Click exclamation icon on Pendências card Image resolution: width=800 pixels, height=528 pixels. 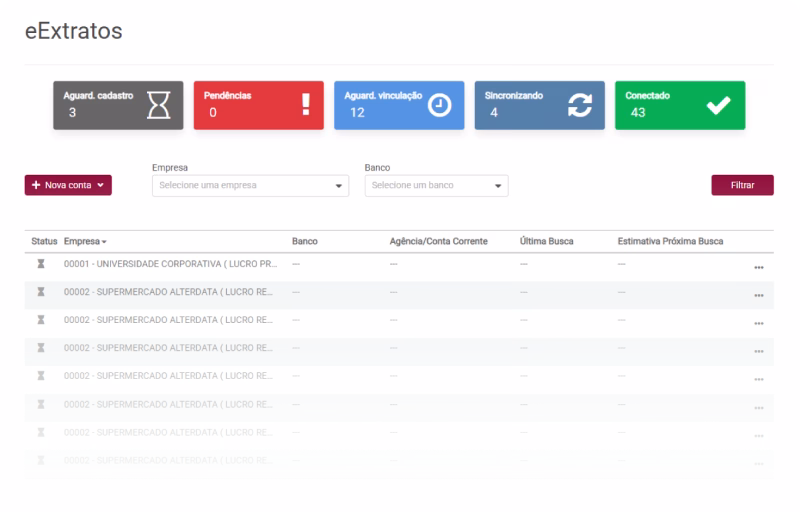pos(307,106)
